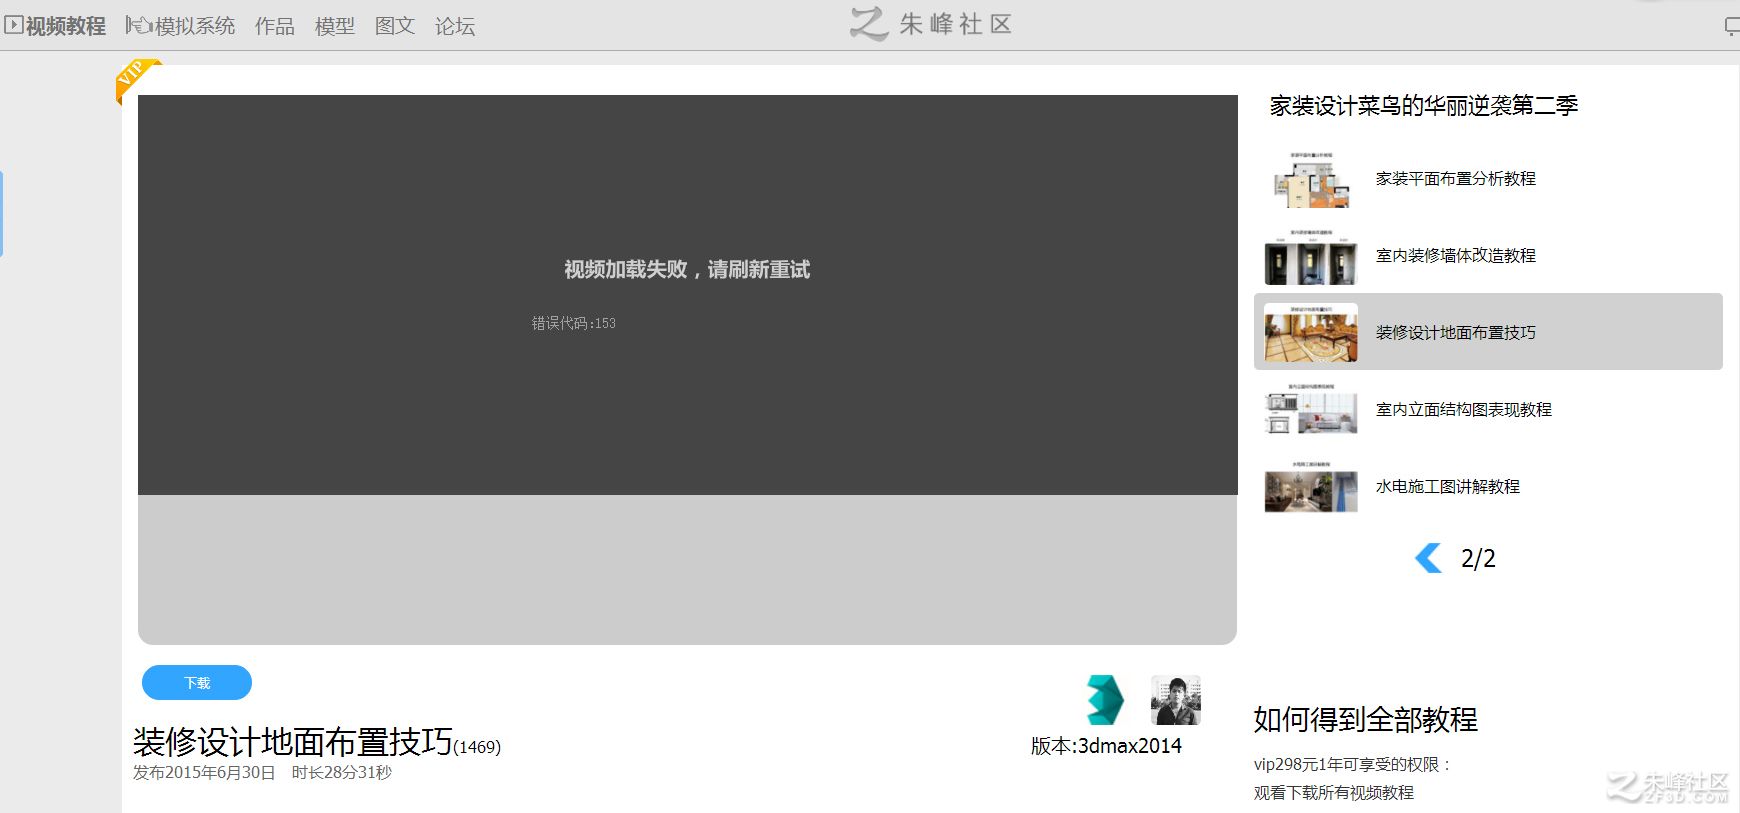1740x813 pixels.
Task: Click the 错误代码:153 text
Action: tap(574, 323)
